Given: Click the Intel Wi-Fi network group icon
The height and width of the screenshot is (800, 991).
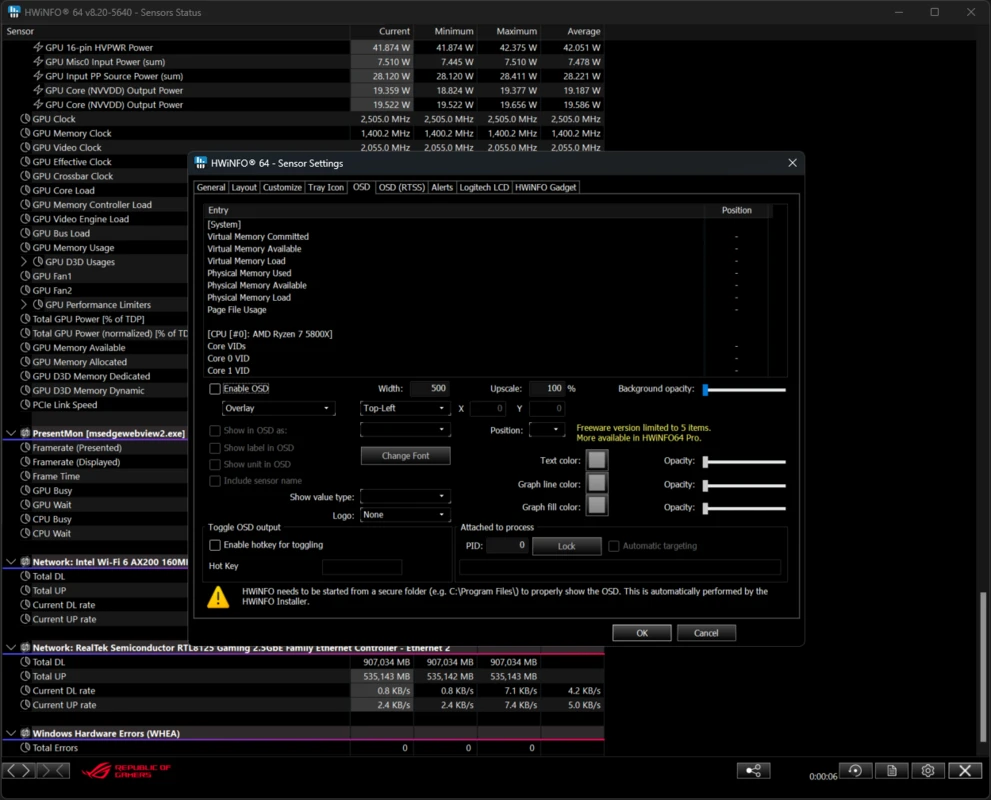Looking at the screenshot, I should [x=25, y=562].
